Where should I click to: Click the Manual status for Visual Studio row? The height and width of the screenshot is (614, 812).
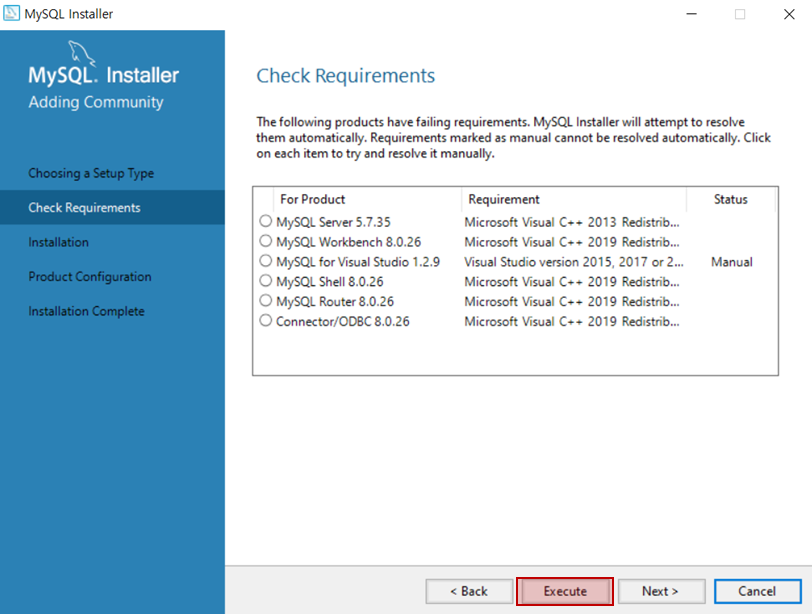[732, 262]
